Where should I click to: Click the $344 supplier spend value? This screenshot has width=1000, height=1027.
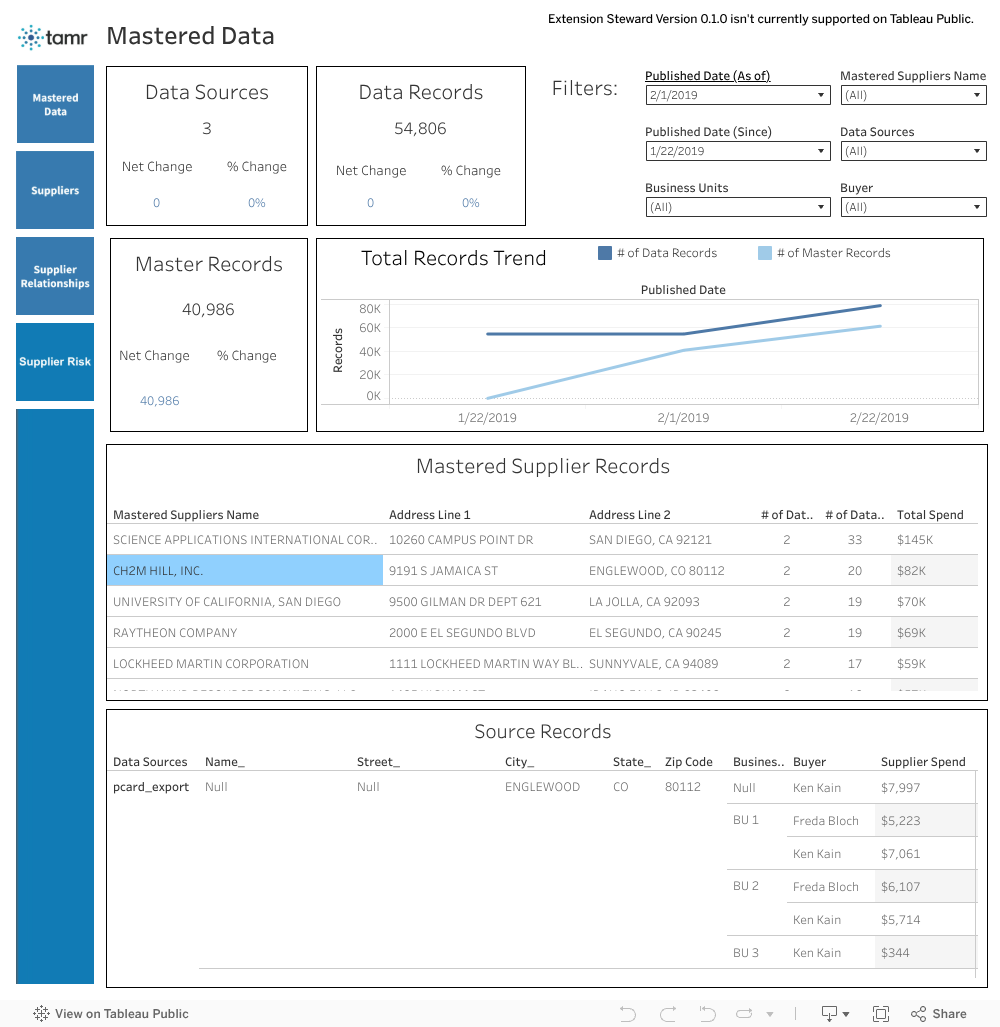895,953
